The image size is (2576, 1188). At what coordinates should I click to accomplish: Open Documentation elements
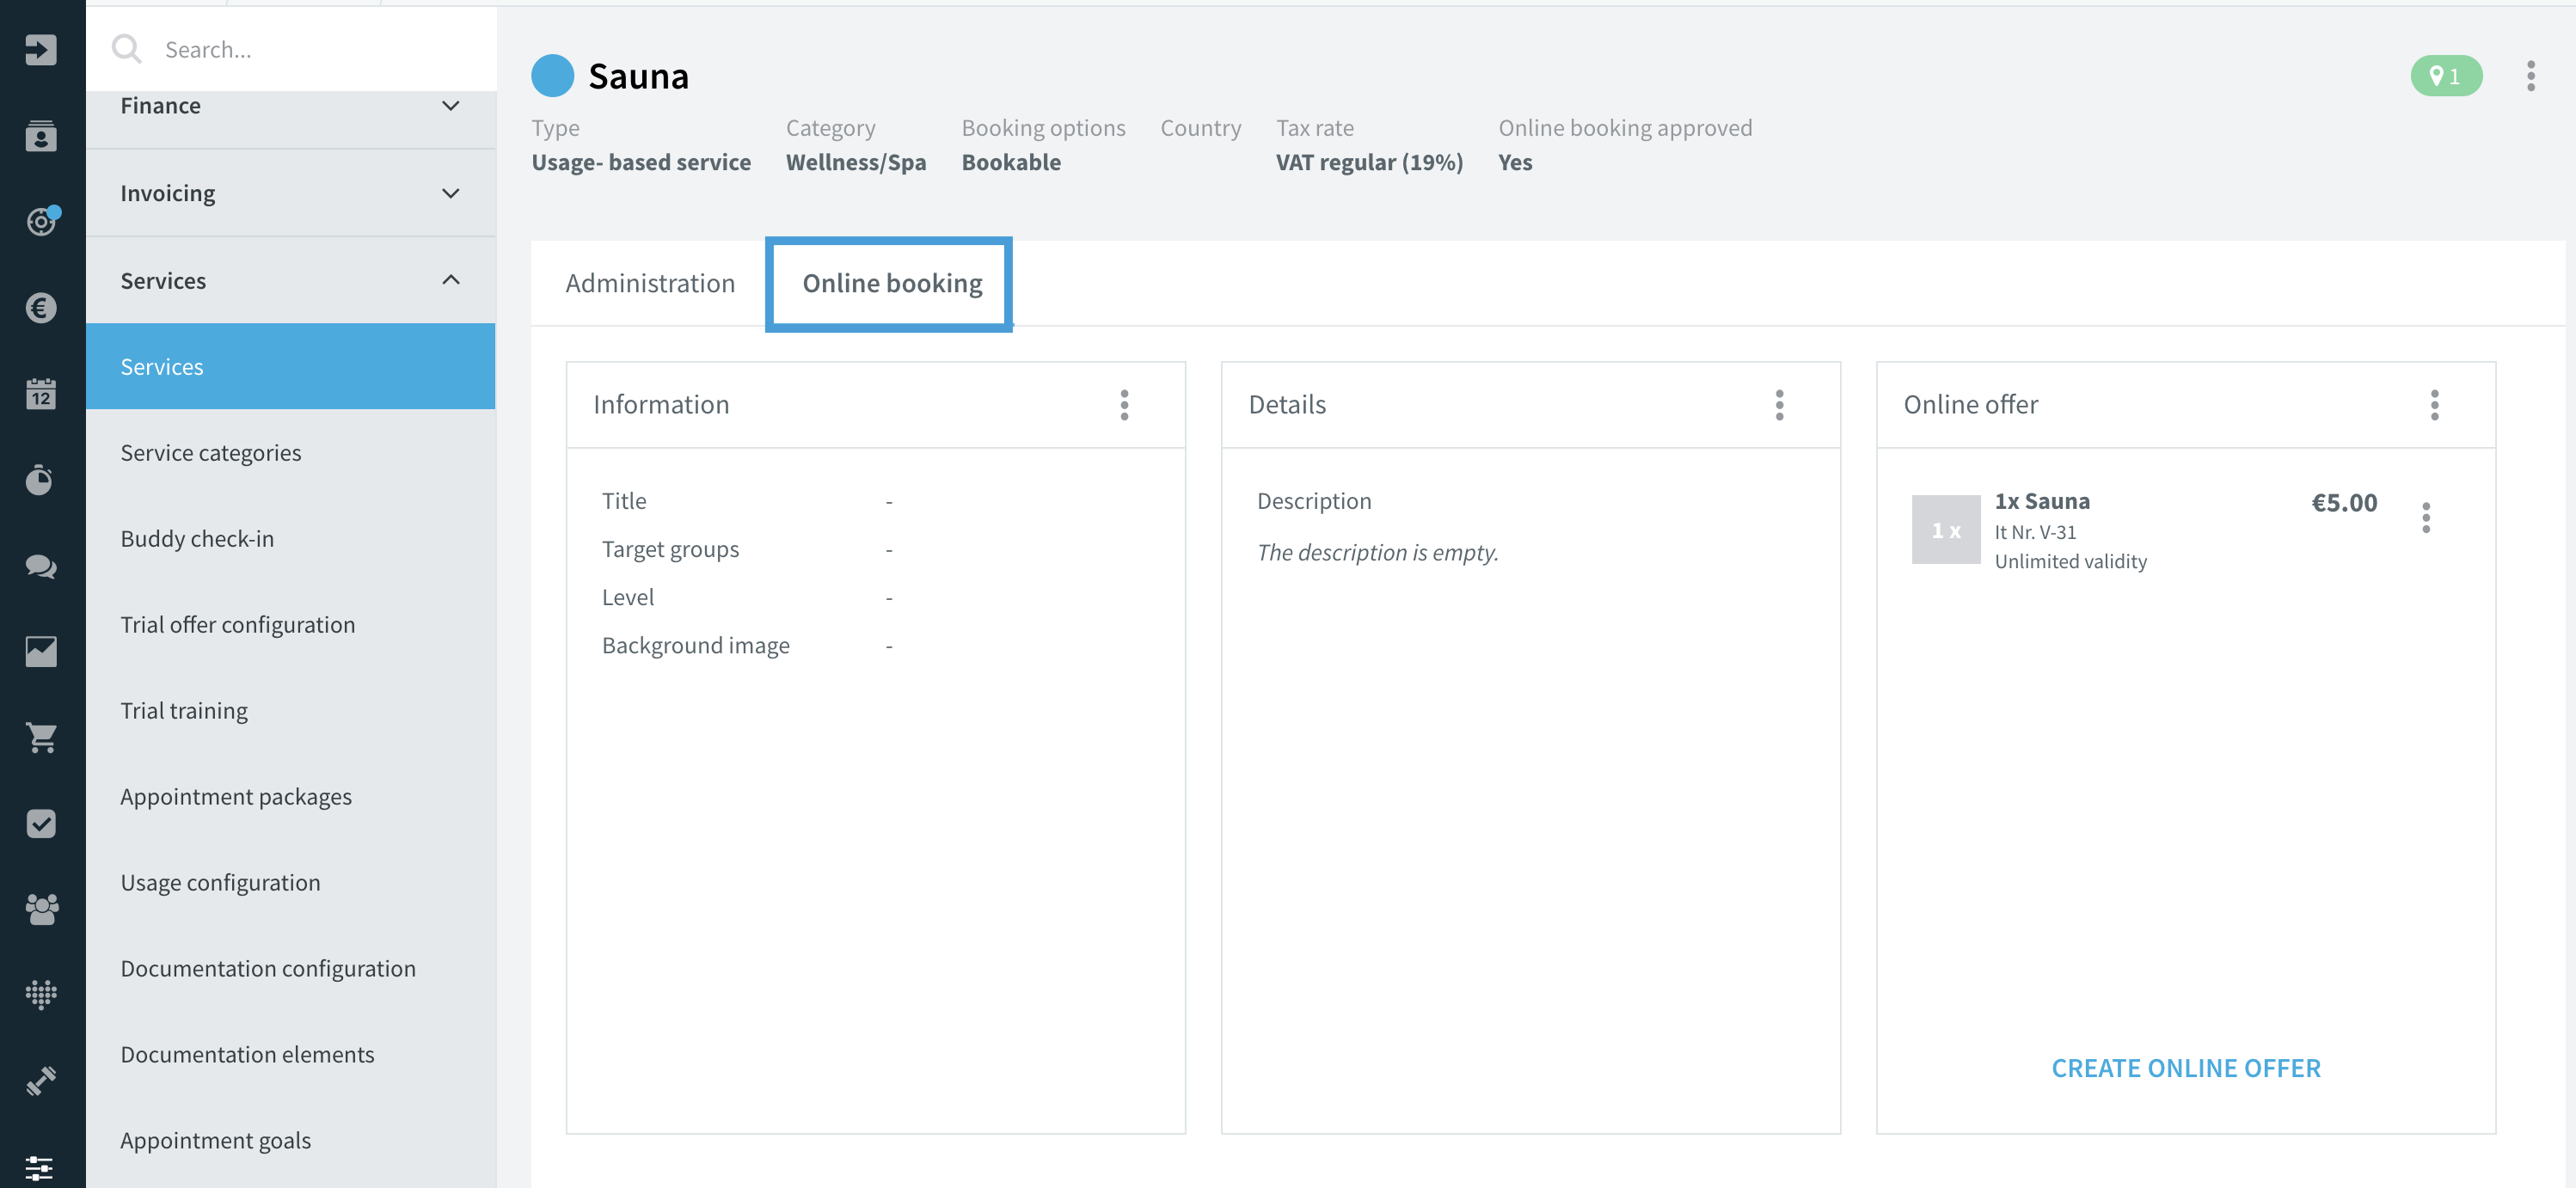coord(291,1054)
